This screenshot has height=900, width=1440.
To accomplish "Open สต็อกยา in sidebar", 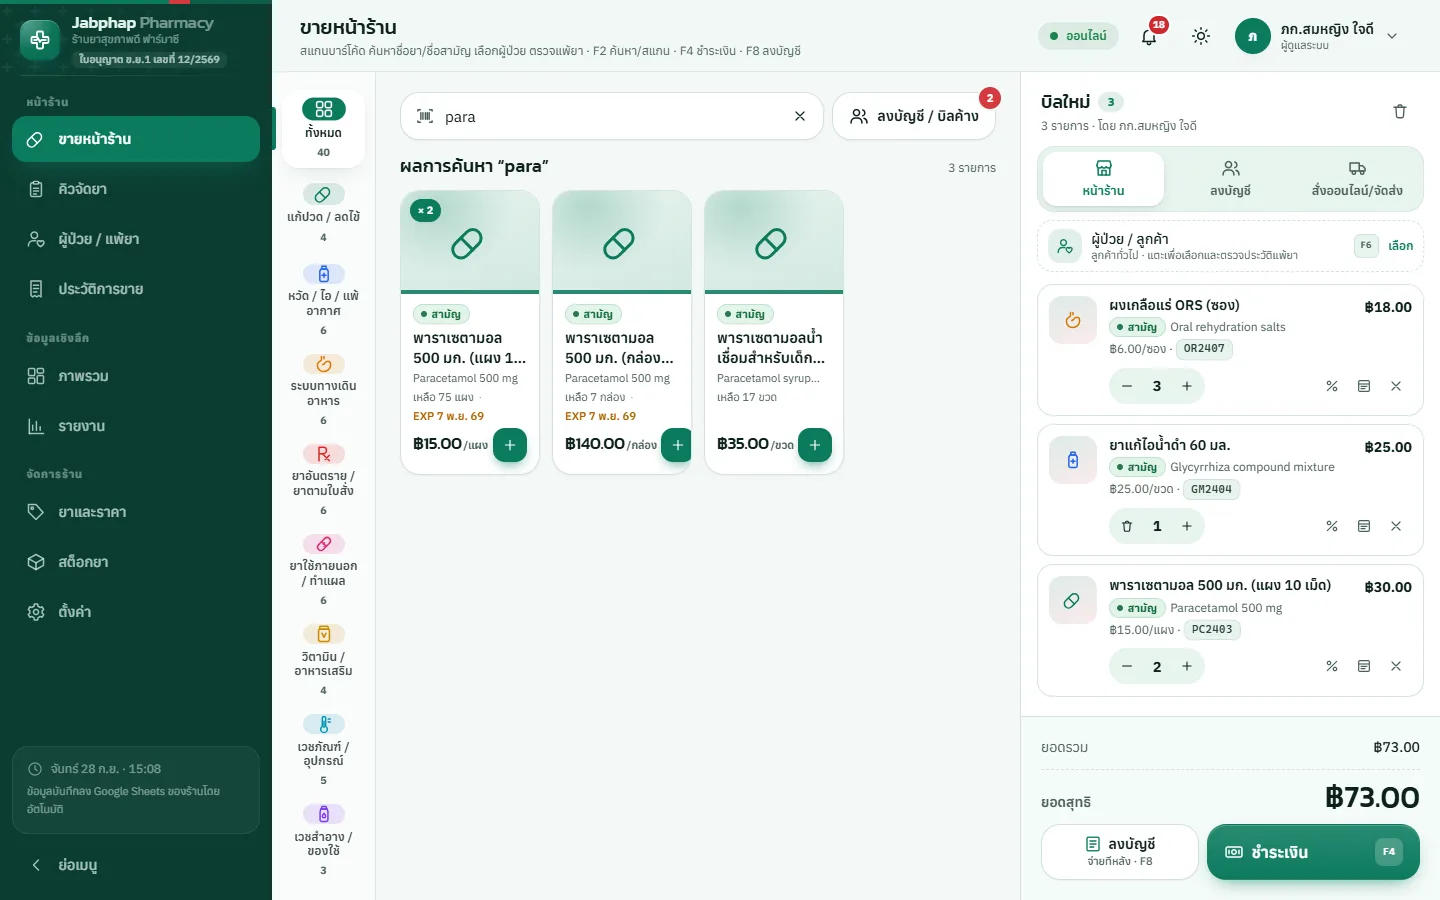I will (x=136, y=562).
